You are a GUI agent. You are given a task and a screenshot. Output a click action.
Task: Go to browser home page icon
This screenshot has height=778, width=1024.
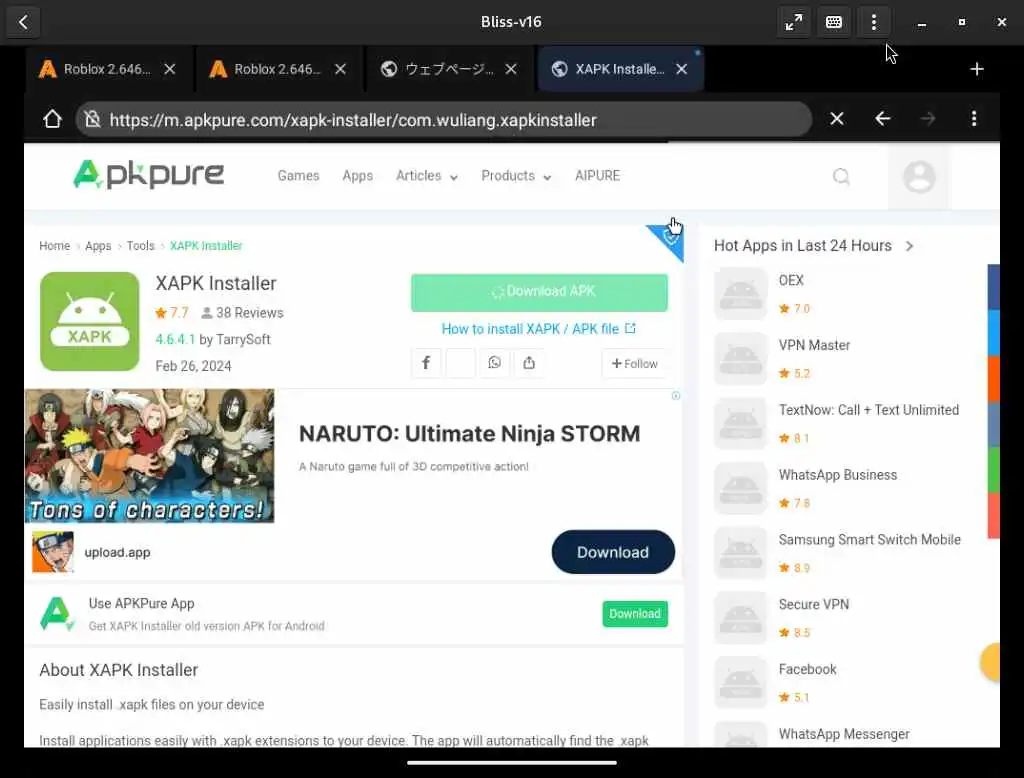pyautogui.click(x=52, y=119)
